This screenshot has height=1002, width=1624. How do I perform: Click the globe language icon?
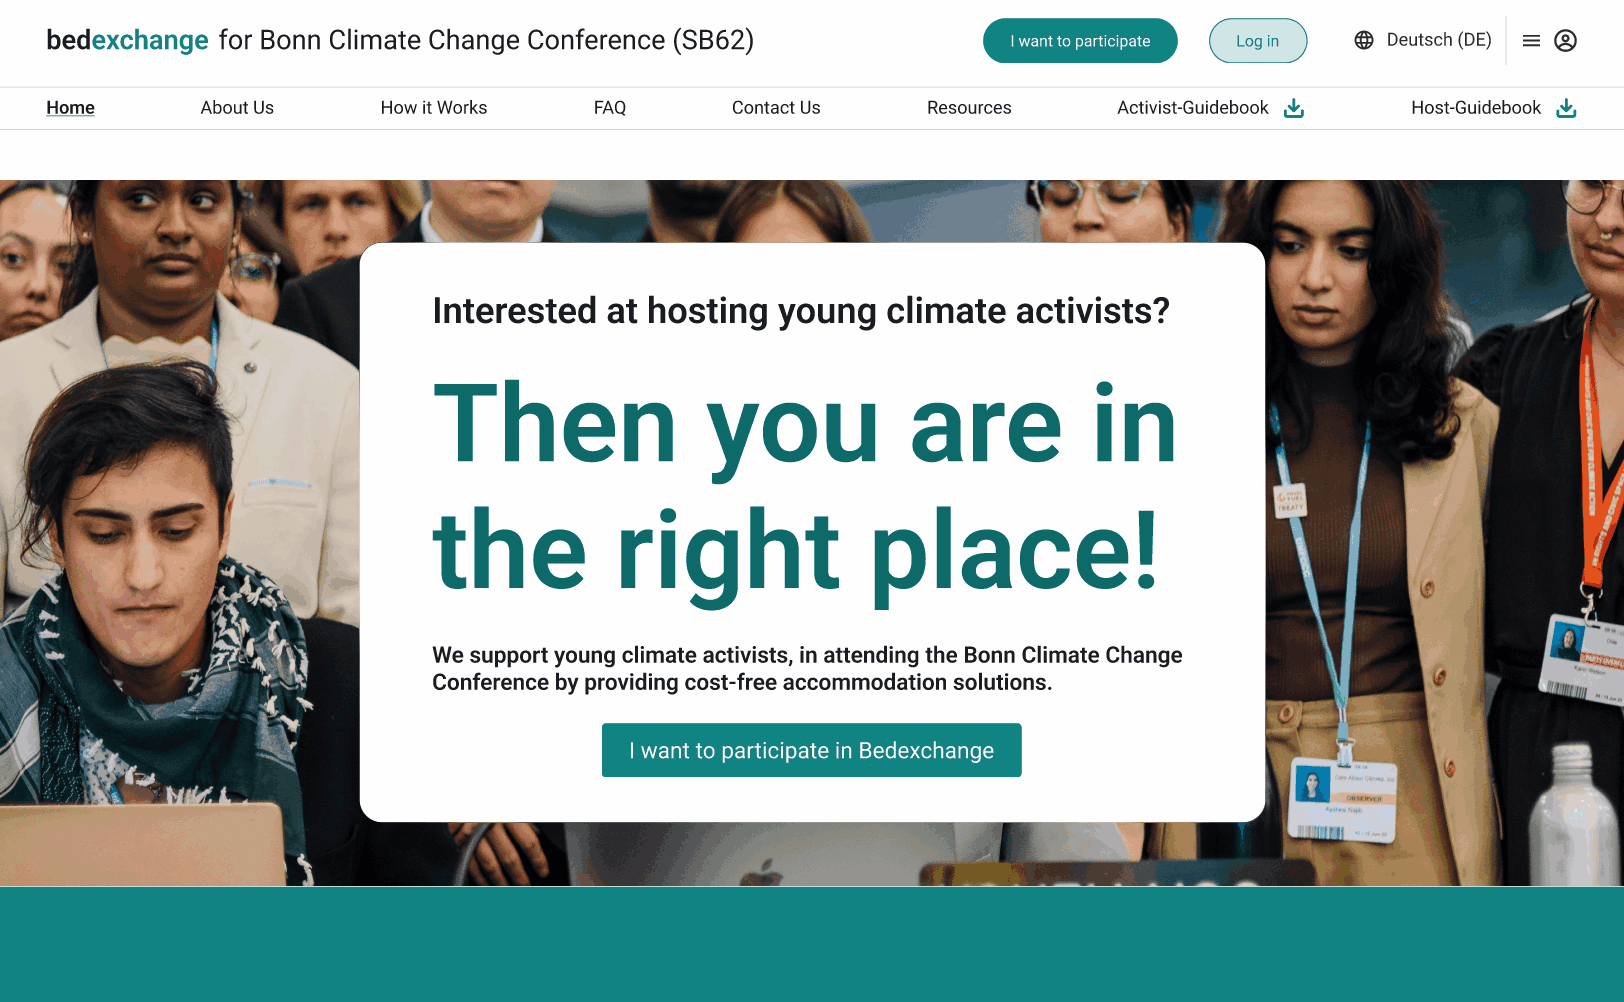pyautogui.click(x=1364, y=40)
